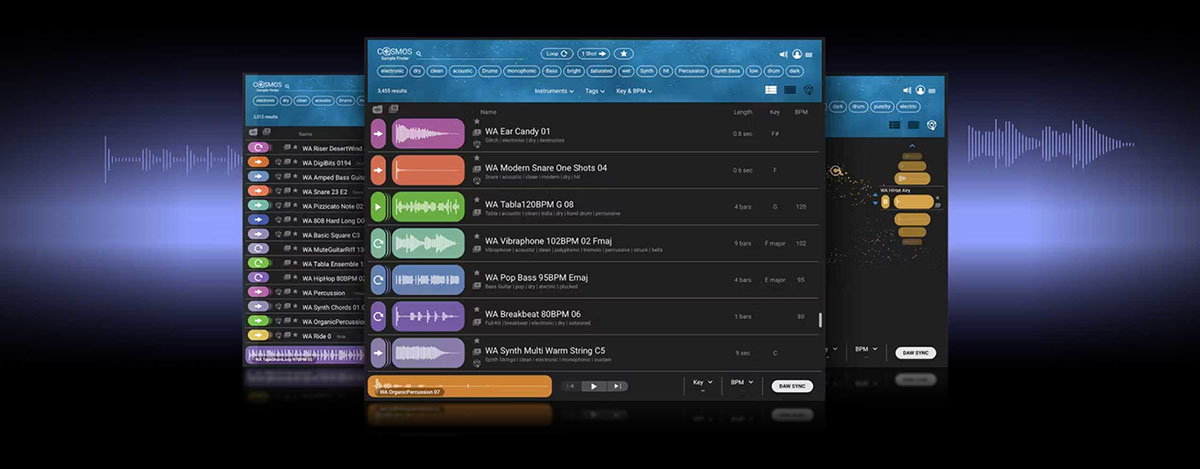The image size is (1200, 469).
Task: Favorite WA Ear Candy 01 with star
Action: pyautogui.click(x=477, y=122)
